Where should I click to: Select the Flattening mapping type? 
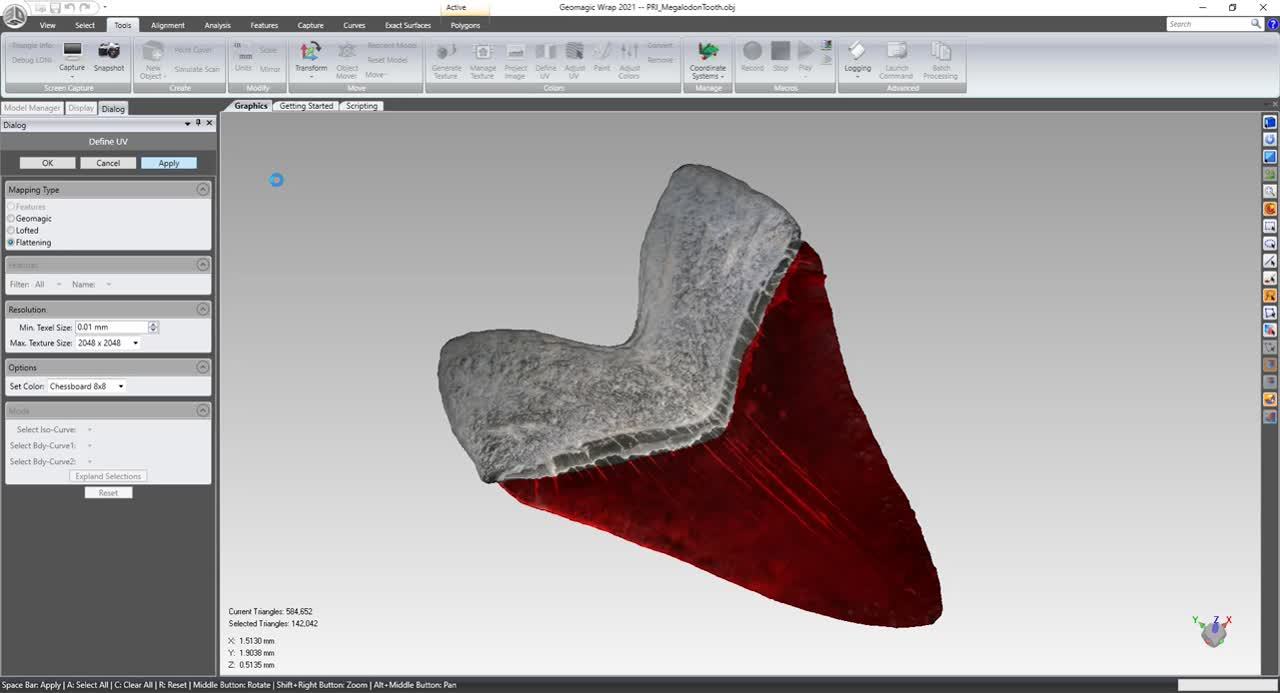click(x=12, y=242)
